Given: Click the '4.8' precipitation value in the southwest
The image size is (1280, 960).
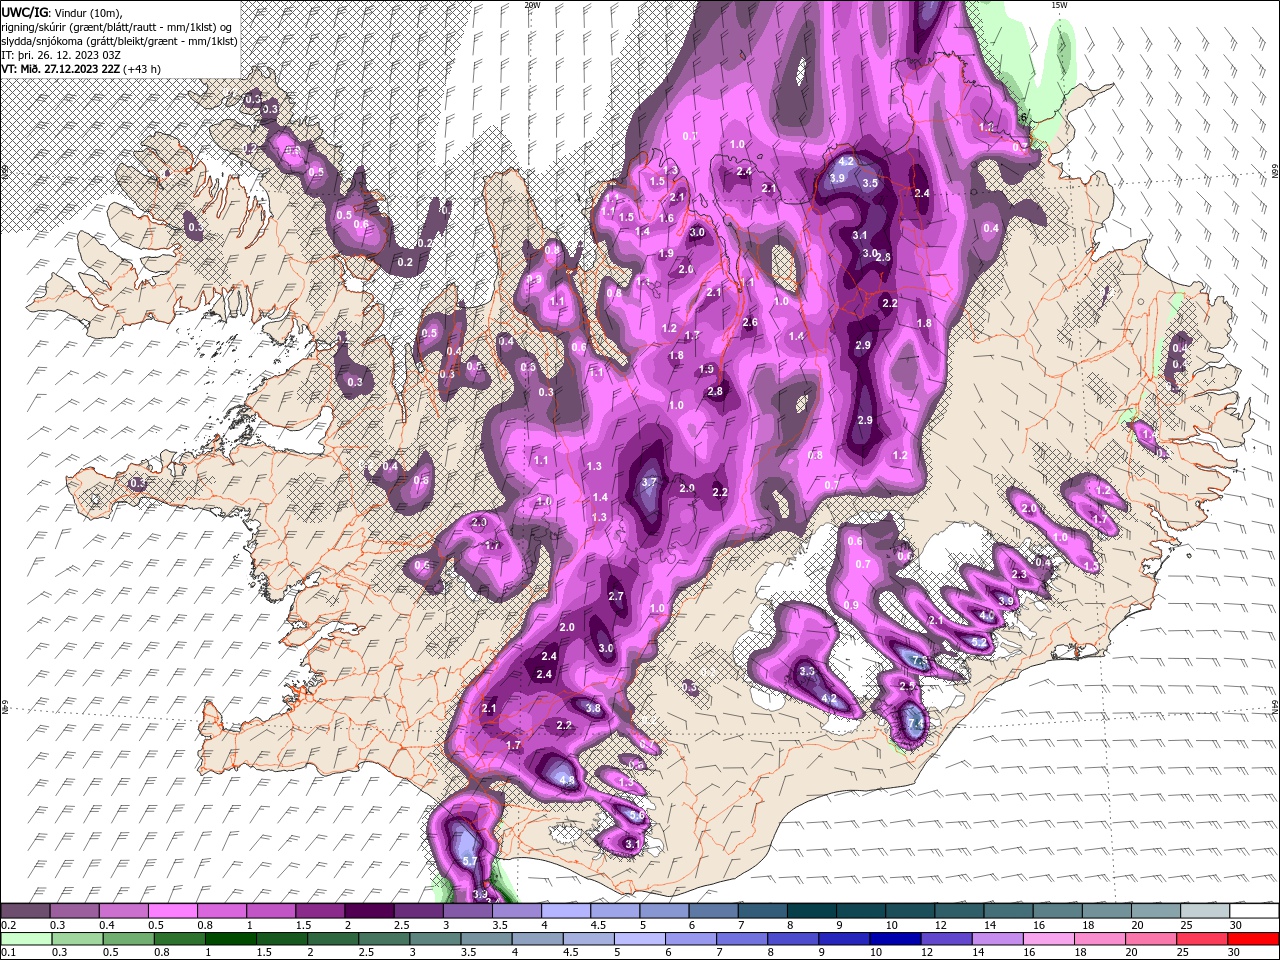Looking at the screenshot, I should coord(567,780).
